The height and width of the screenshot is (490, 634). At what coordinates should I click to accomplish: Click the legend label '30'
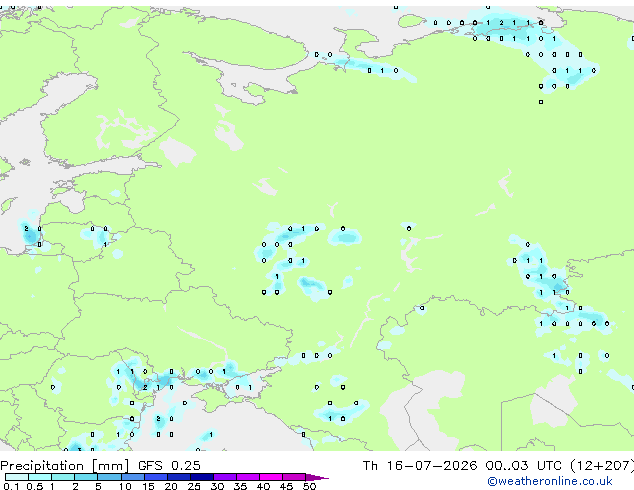point(217,486)
